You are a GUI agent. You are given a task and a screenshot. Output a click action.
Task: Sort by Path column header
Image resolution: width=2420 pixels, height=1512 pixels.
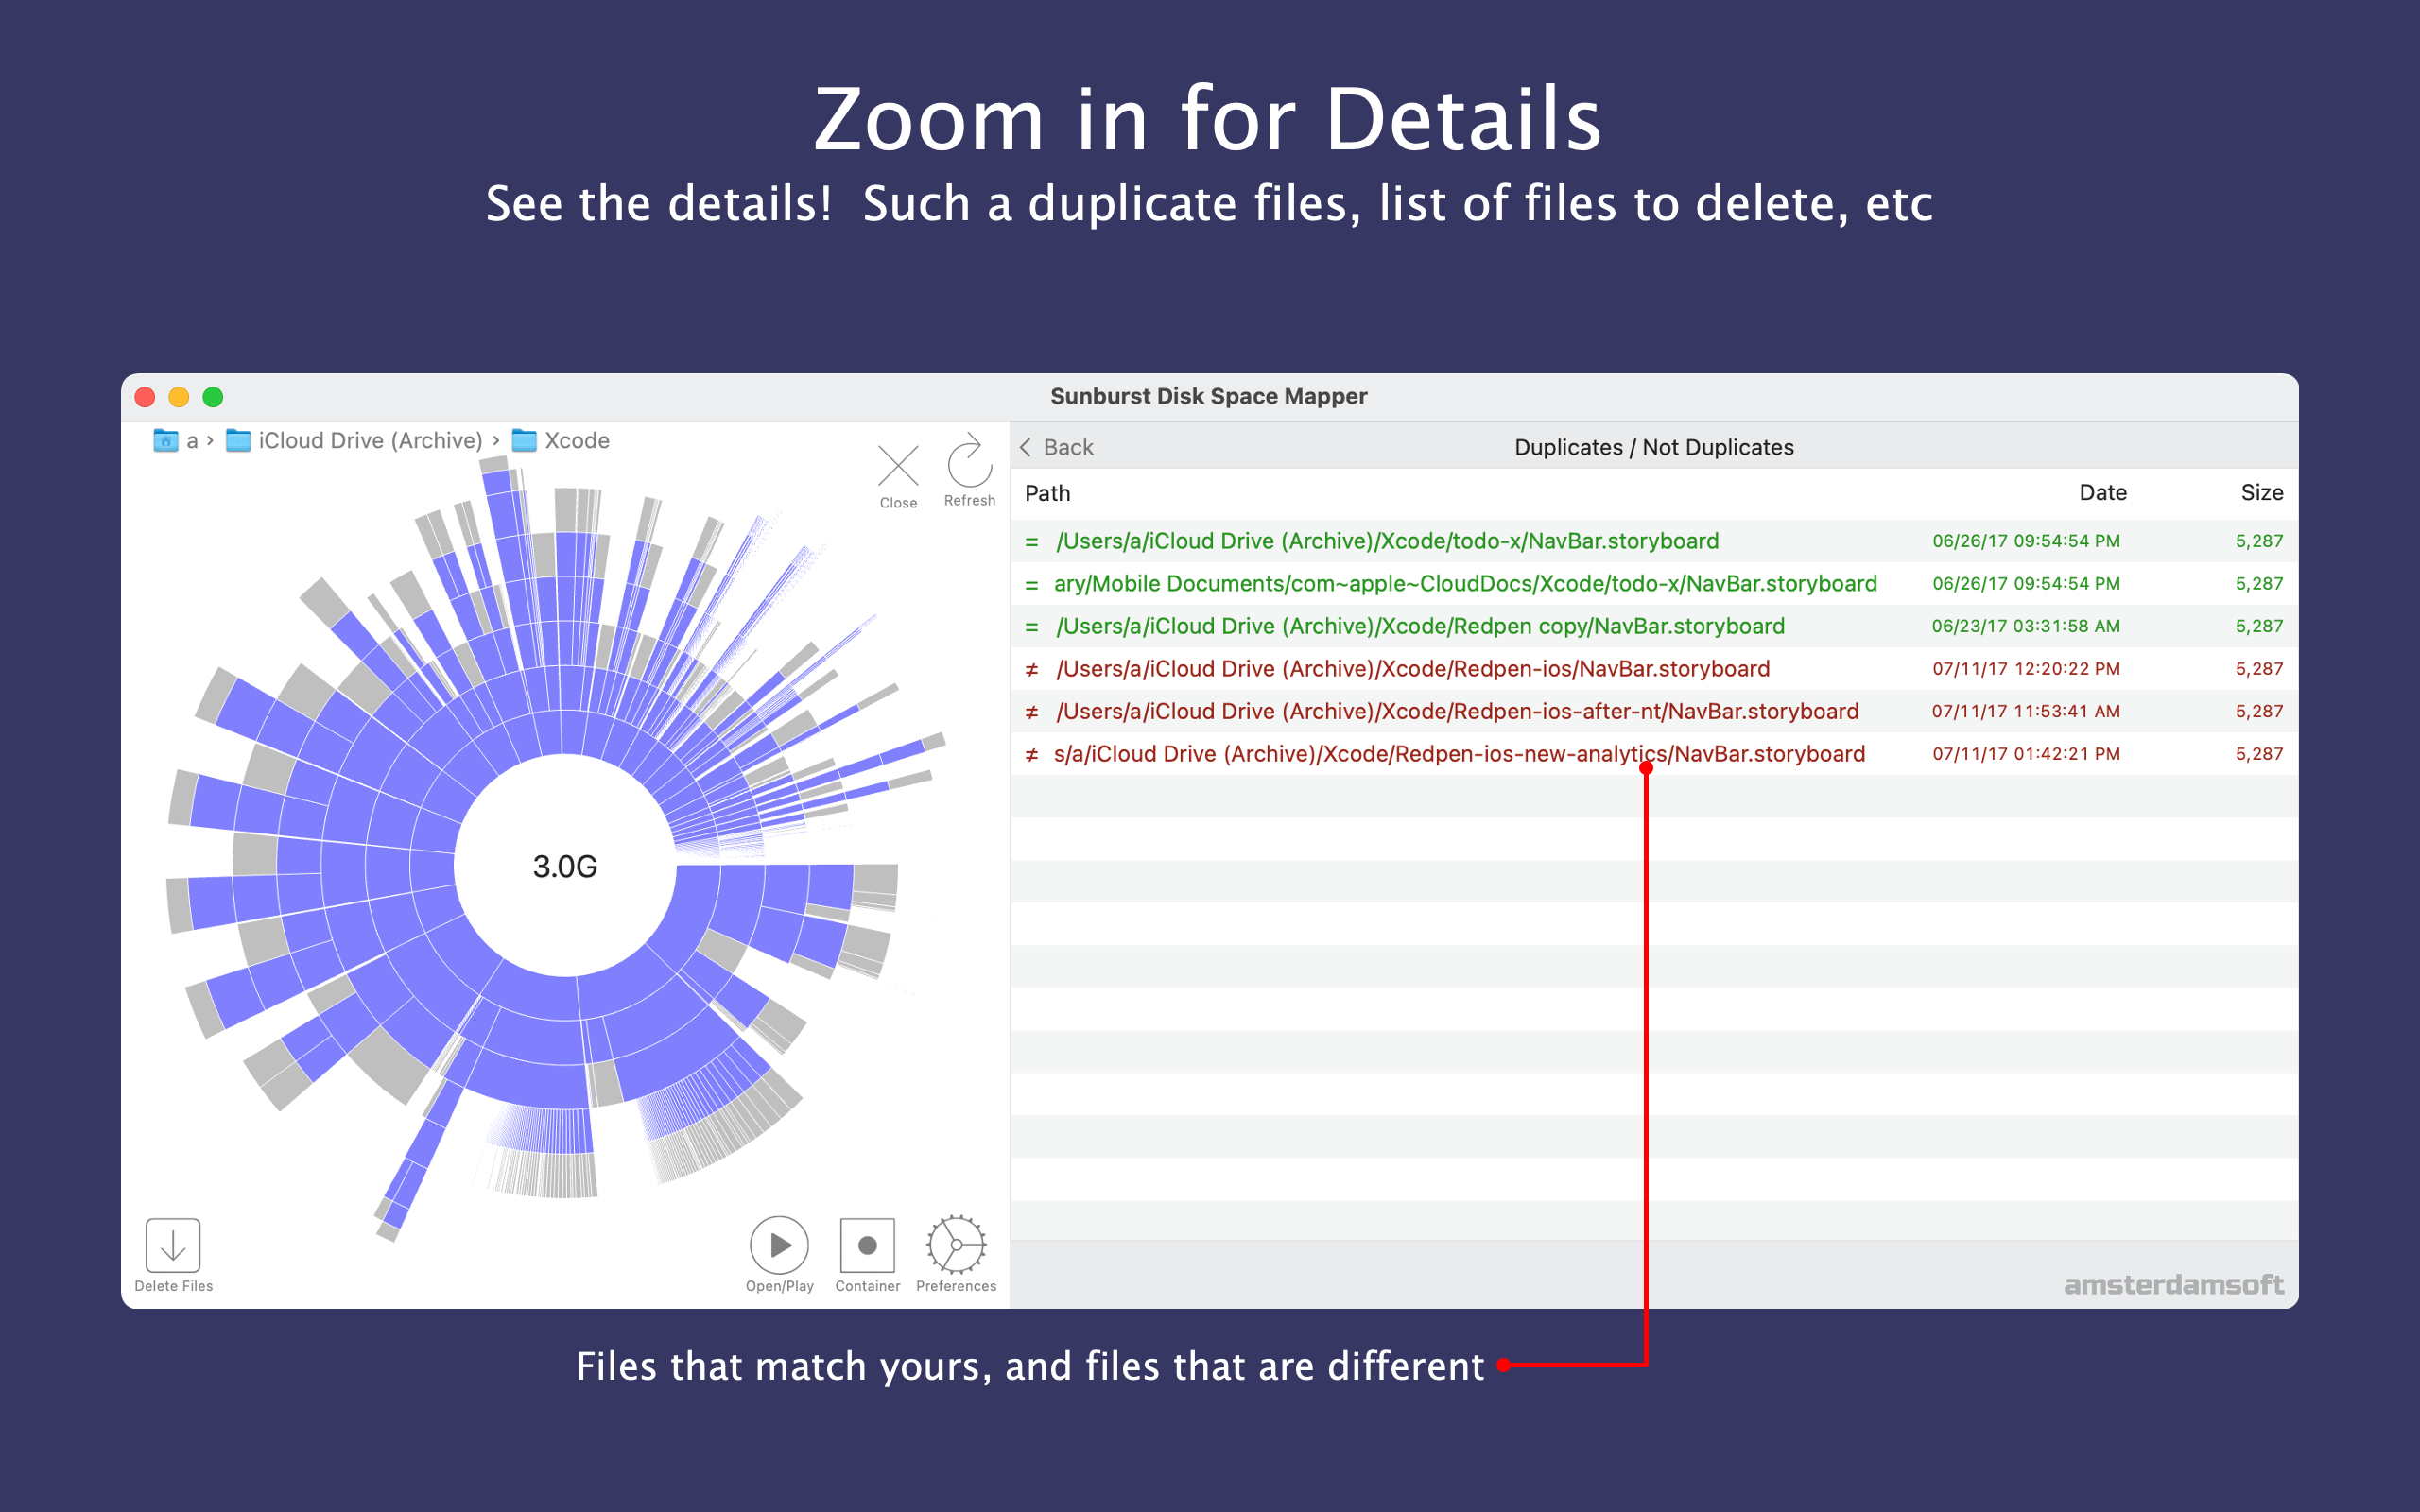click(x=1047, y=493)
